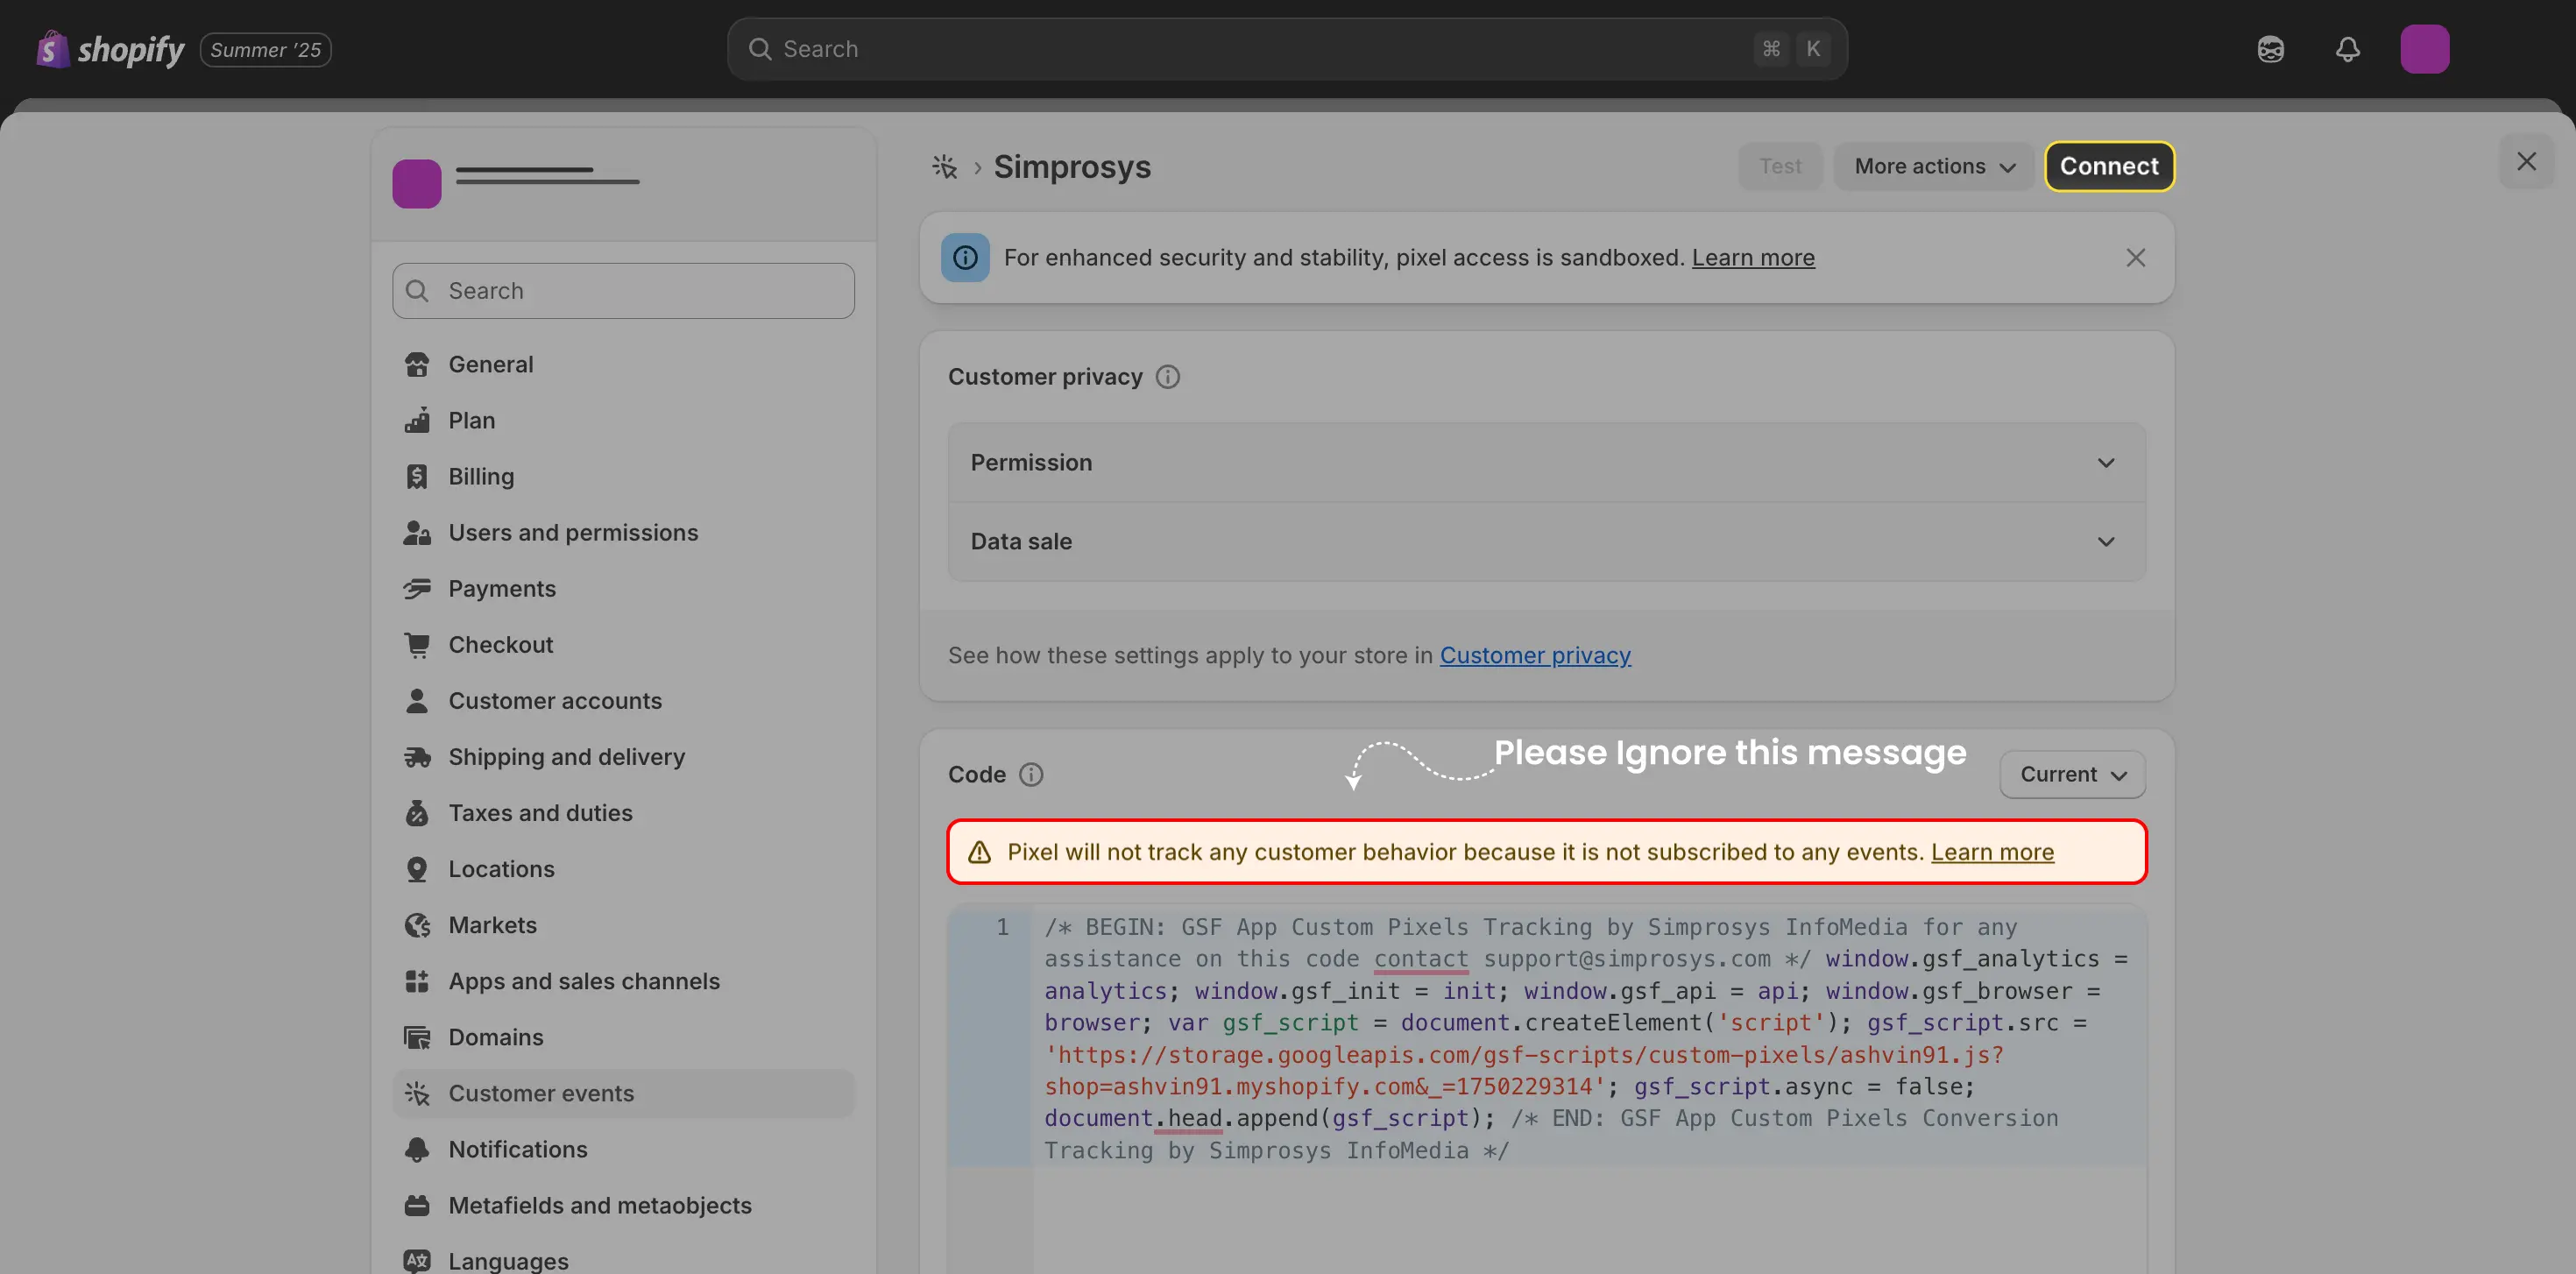The height and width of the screenshot is (1274, 2576).
Task: Expand the Permission section
Action: 1546,463
